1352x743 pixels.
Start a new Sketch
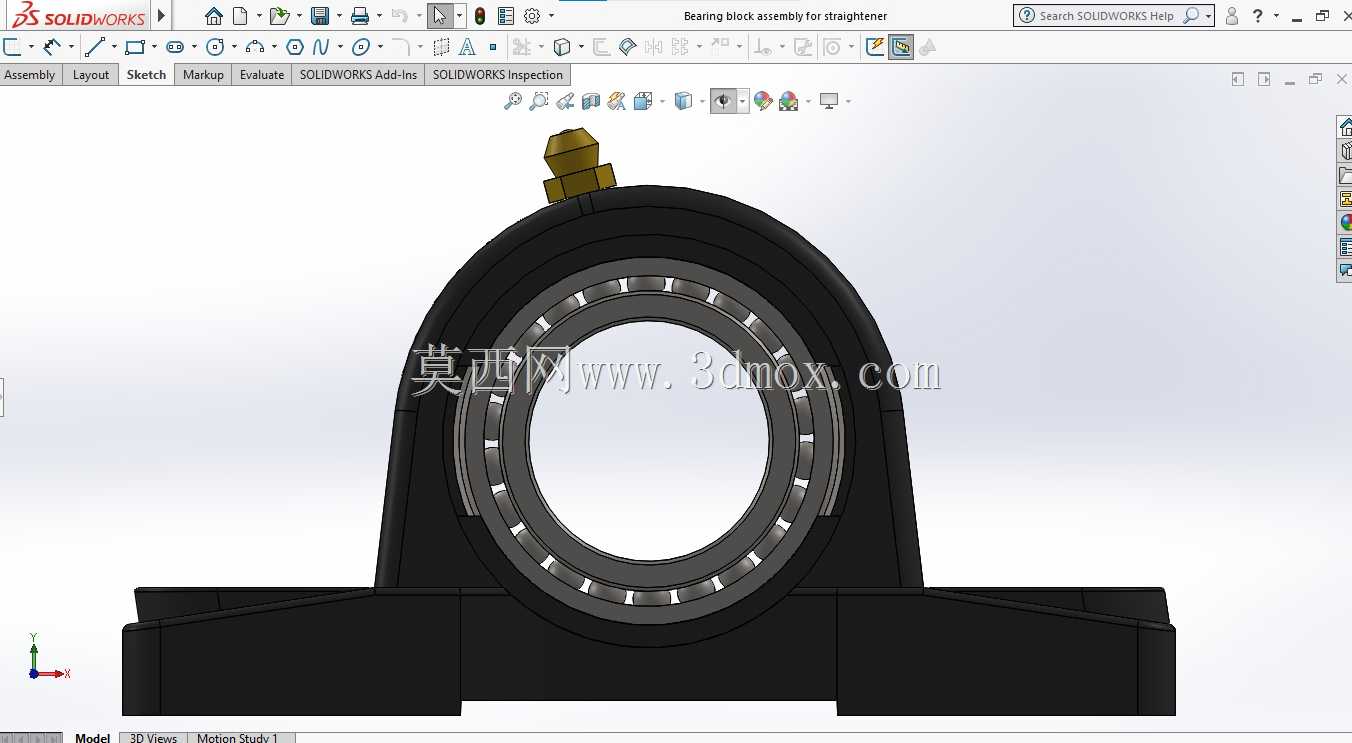coord(12,47)
